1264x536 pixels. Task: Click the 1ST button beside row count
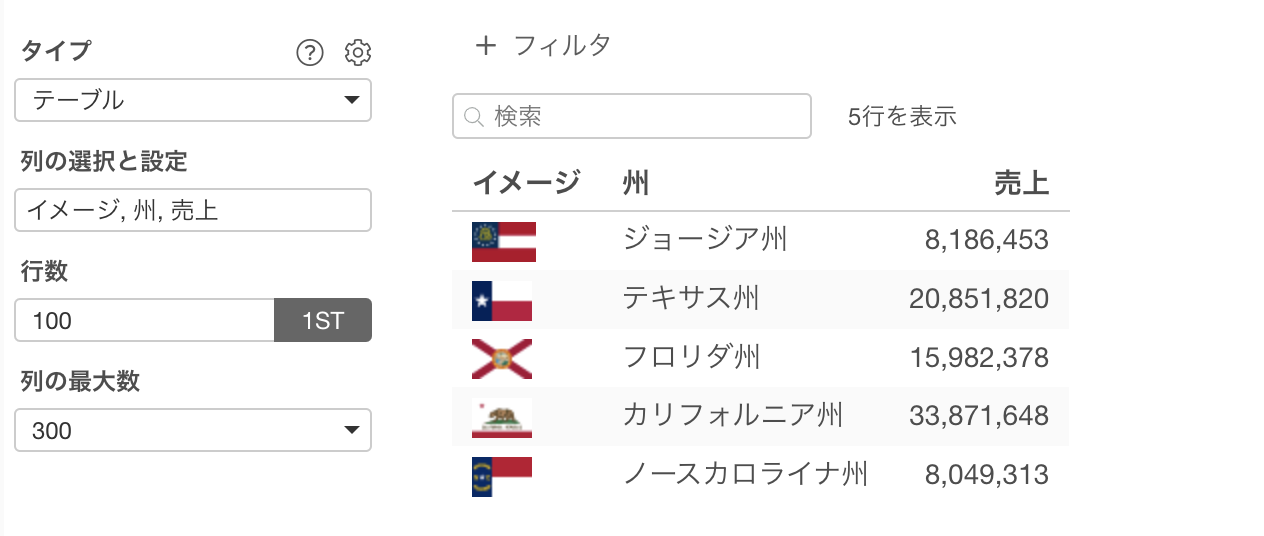tap(323, 320)
